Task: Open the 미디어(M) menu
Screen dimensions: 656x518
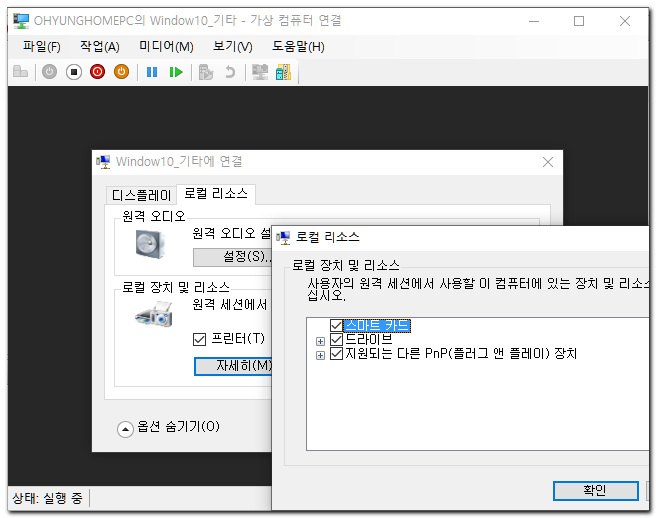Action: [166, 46]
